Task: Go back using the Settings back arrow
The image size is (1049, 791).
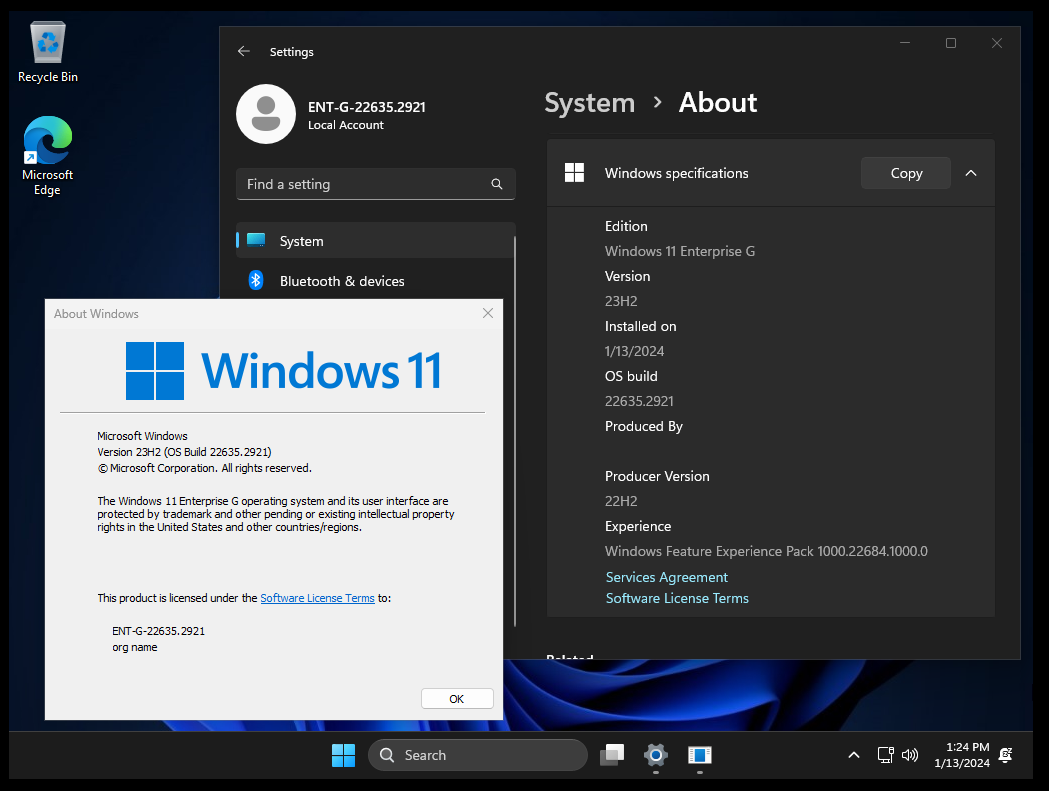Action: coord(244,52)
